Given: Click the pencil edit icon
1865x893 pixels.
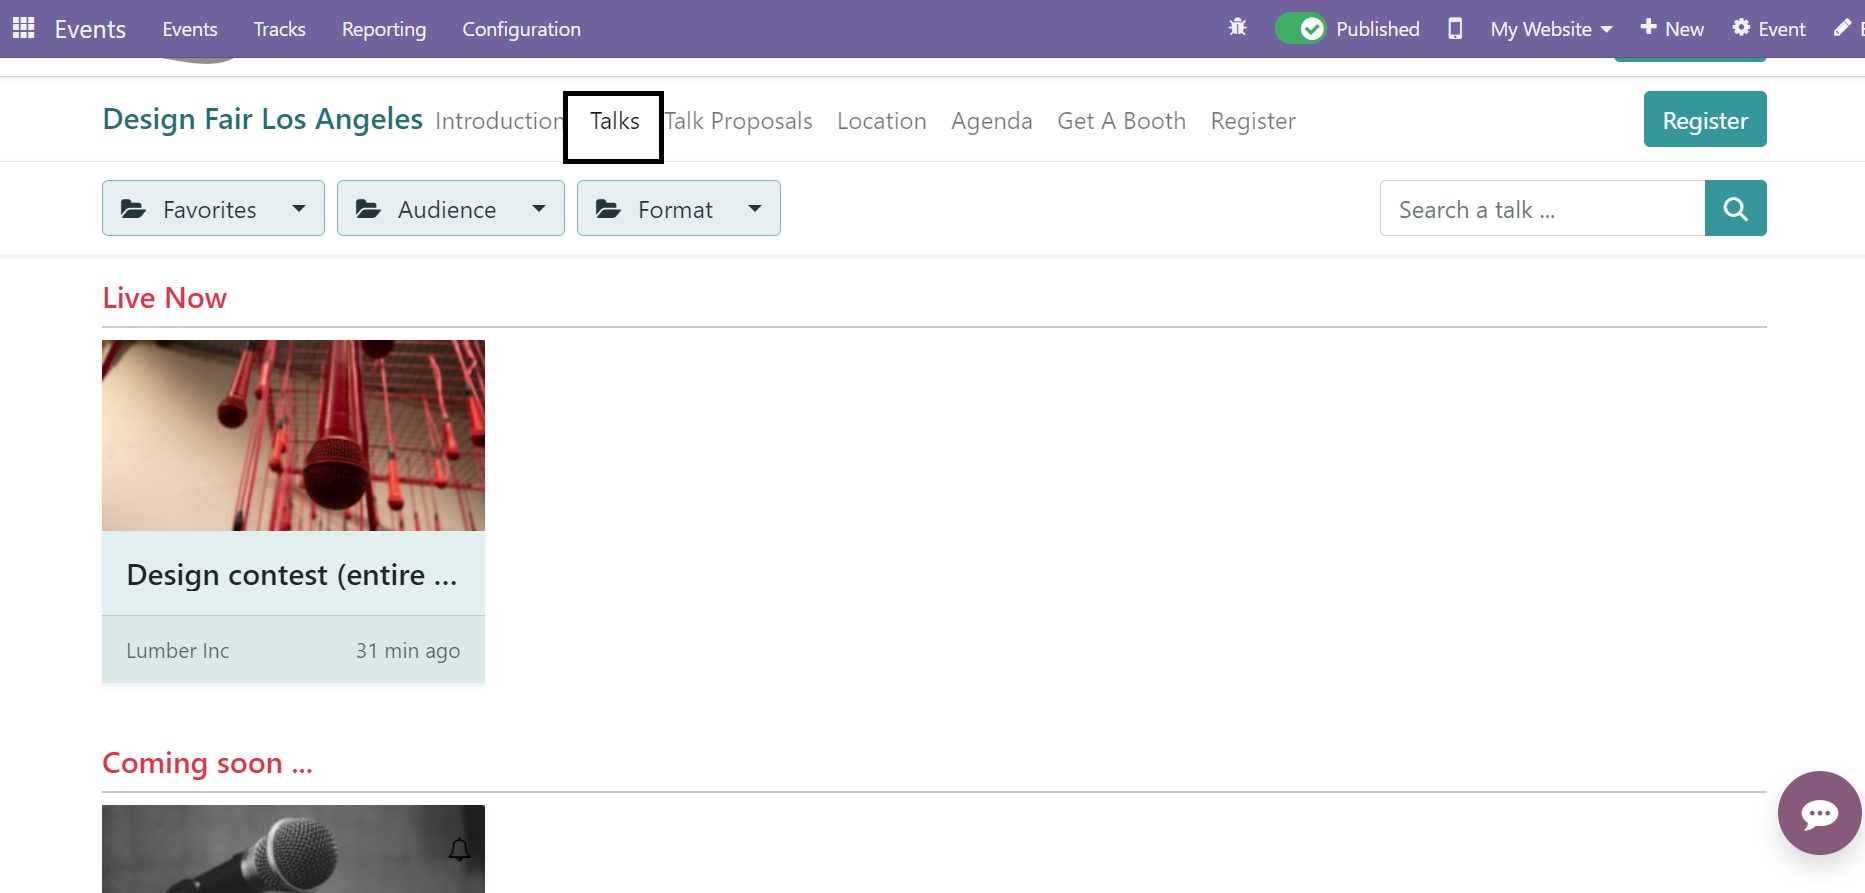Looking at the screenshot, I should click(x=1842, y=28).
